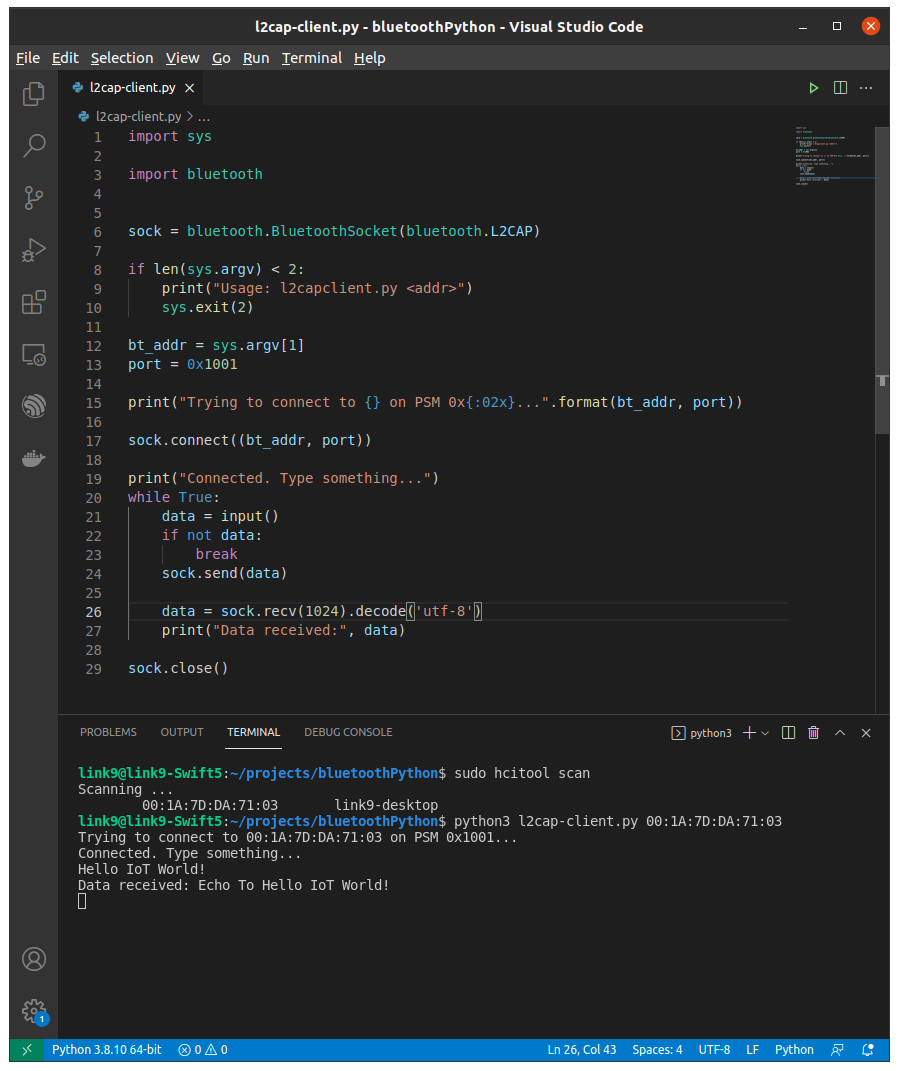This screenshot has width=899, height=1071.
Task: Select Python 3.8.10 64-bit interpreter
Action: point(107,1050)
